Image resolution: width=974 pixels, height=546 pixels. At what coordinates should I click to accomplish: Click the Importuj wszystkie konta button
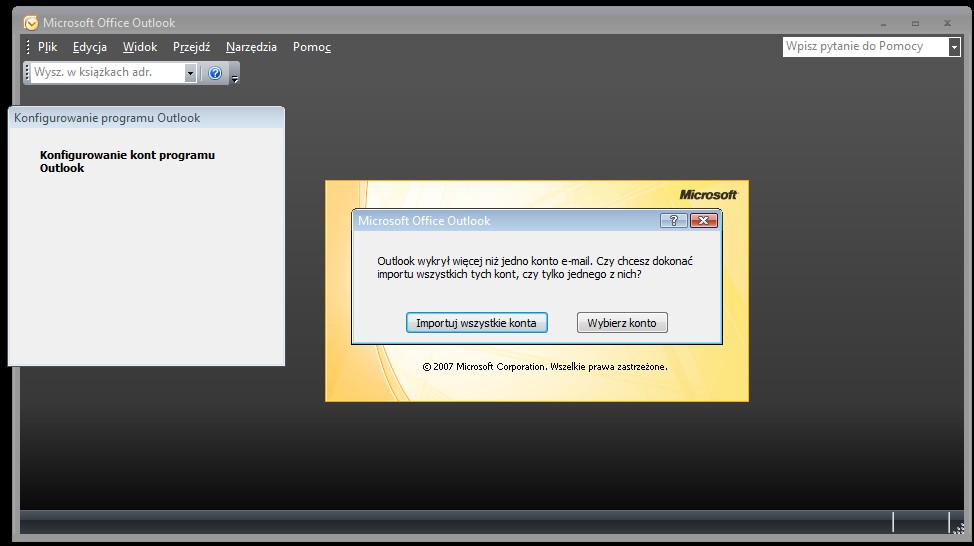(x=476, y=323)
